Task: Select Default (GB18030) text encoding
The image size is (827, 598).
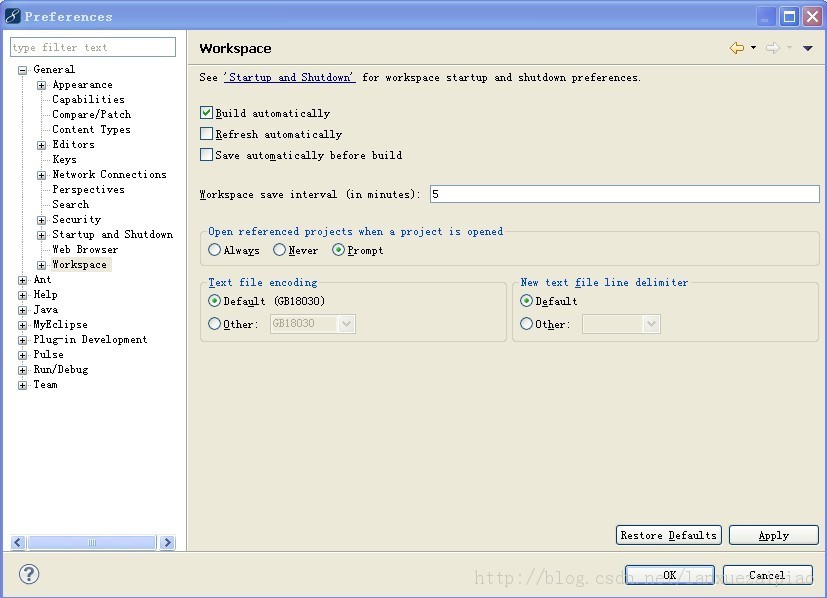Action: 214,301
